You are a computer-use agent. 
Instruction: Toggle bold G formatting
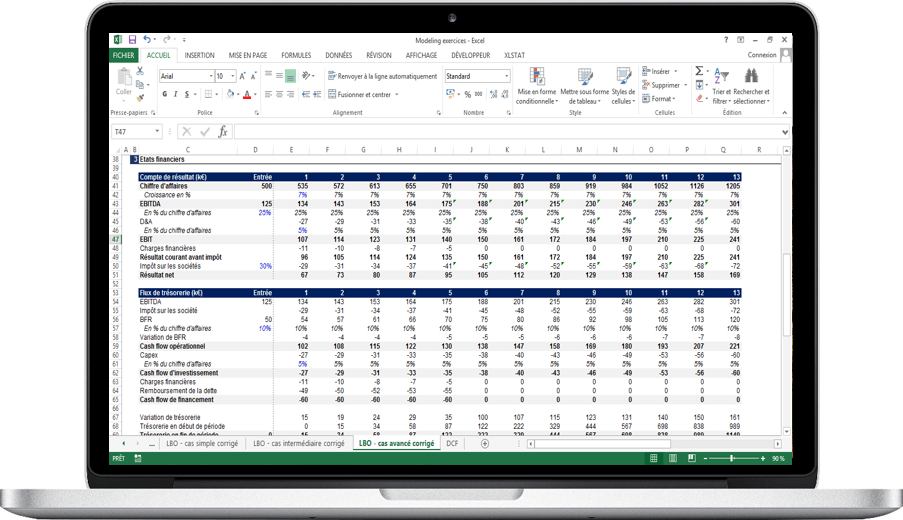[165, 94]
